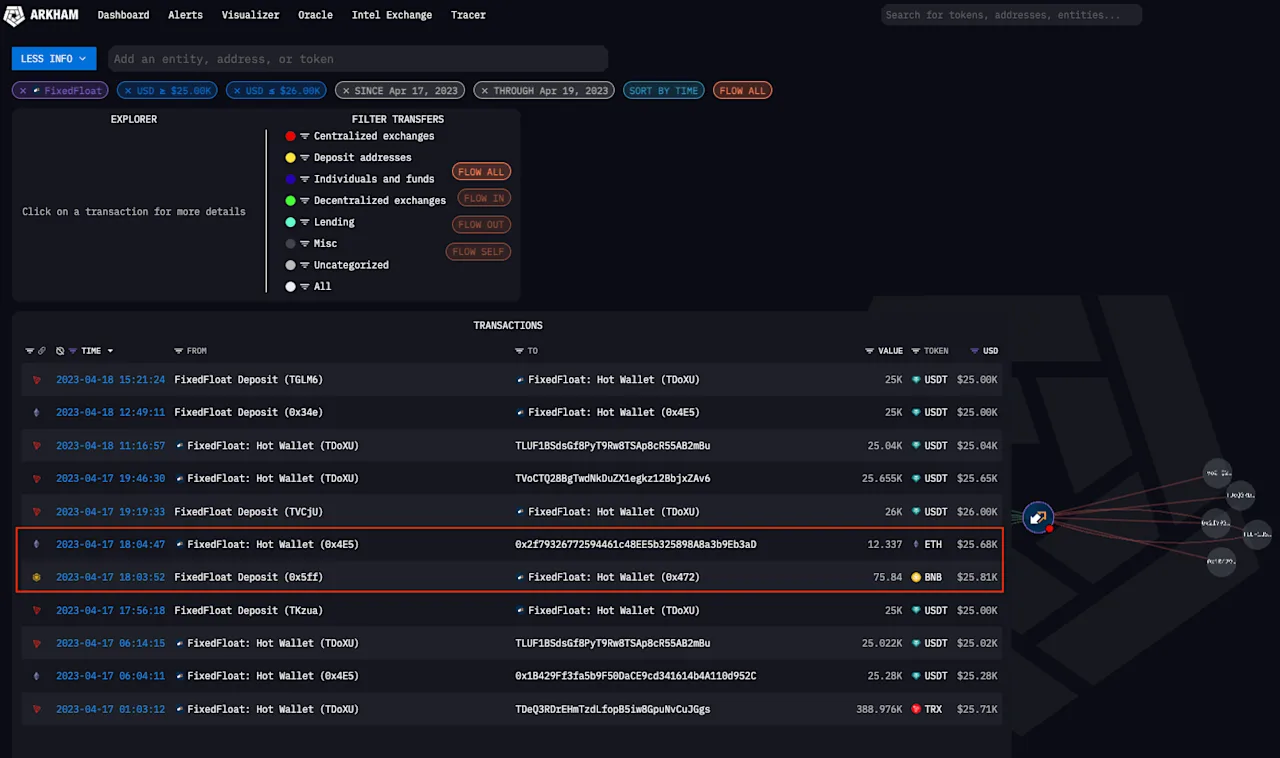Click the USDT token icon on the 15:21:24 row

(x=916, y=380)
